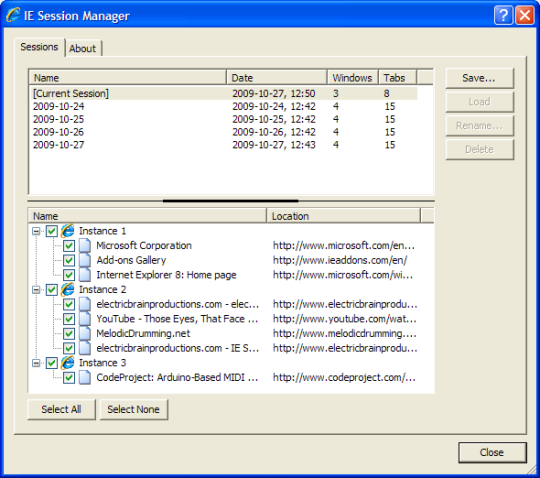Click the IE icon beside Instance 2
This screenshot has width=540, height=478.
click(x=68, y=289)
